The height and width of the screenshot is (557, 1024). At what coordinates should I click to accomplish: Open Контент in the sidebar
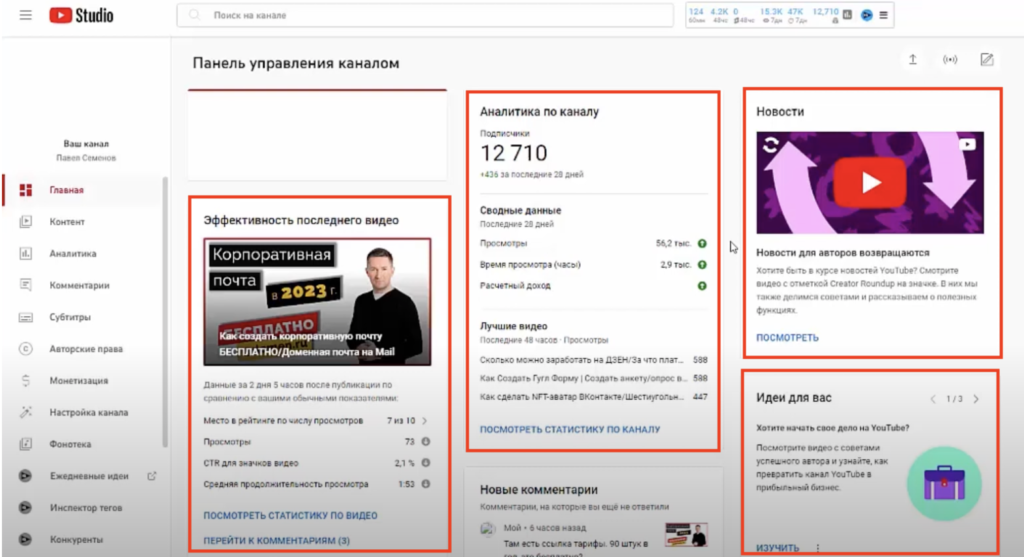click(x=67, y=222)
